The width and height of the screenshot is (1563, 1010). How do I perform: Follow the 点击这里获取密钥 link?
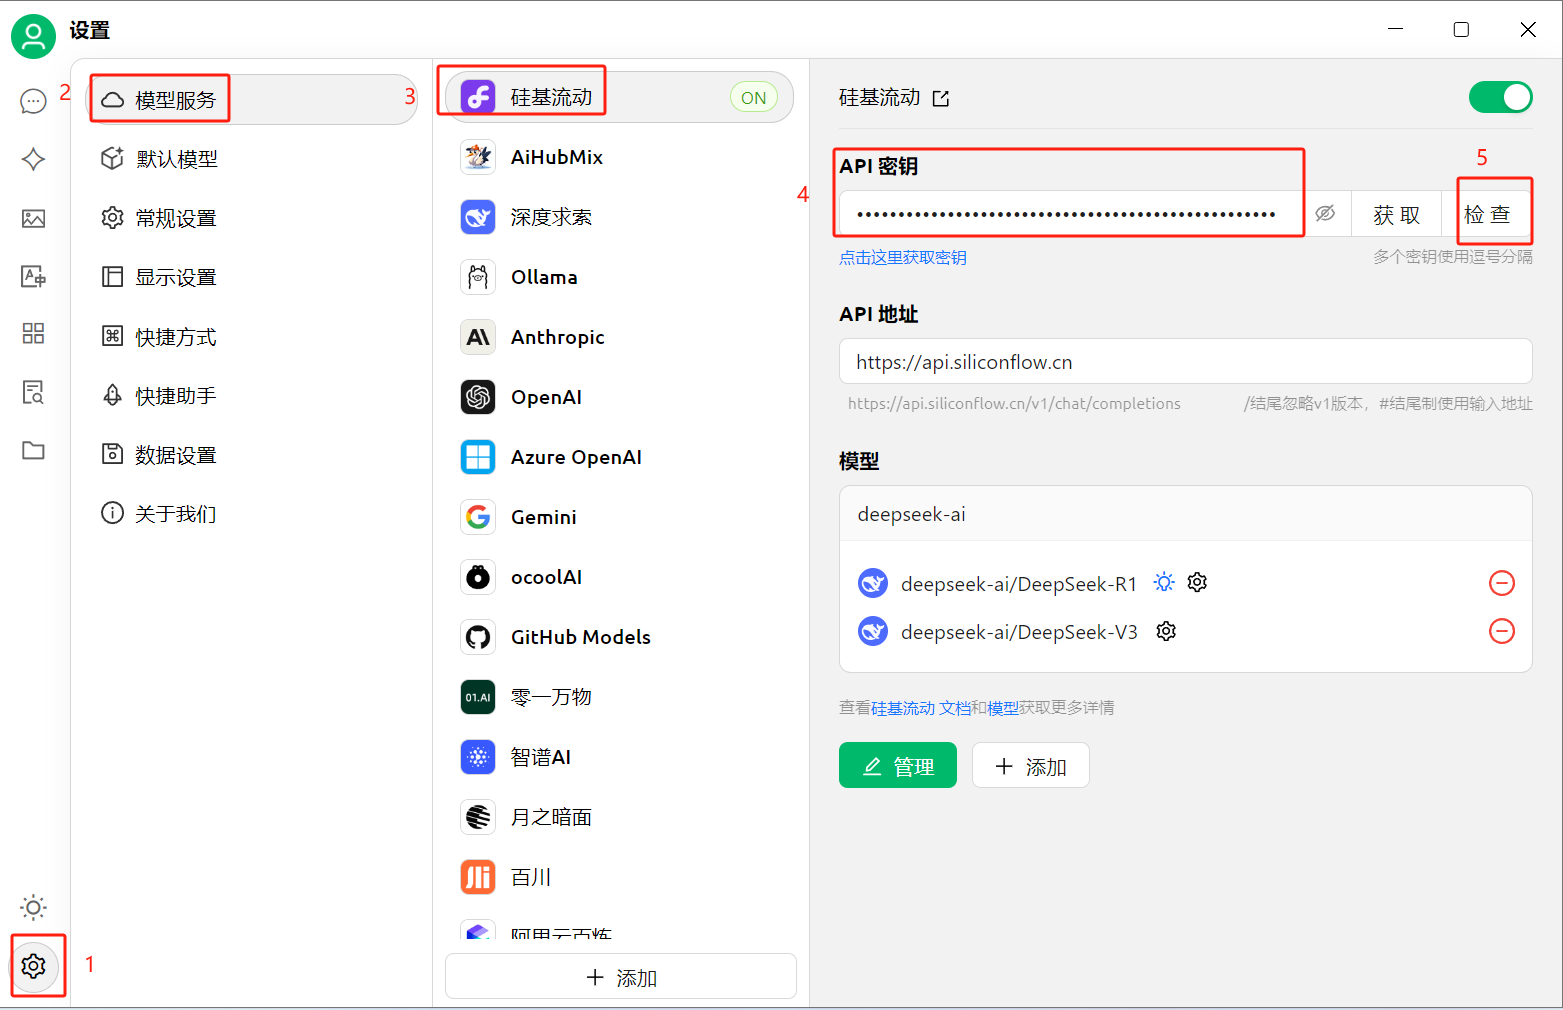coord(902,257)
